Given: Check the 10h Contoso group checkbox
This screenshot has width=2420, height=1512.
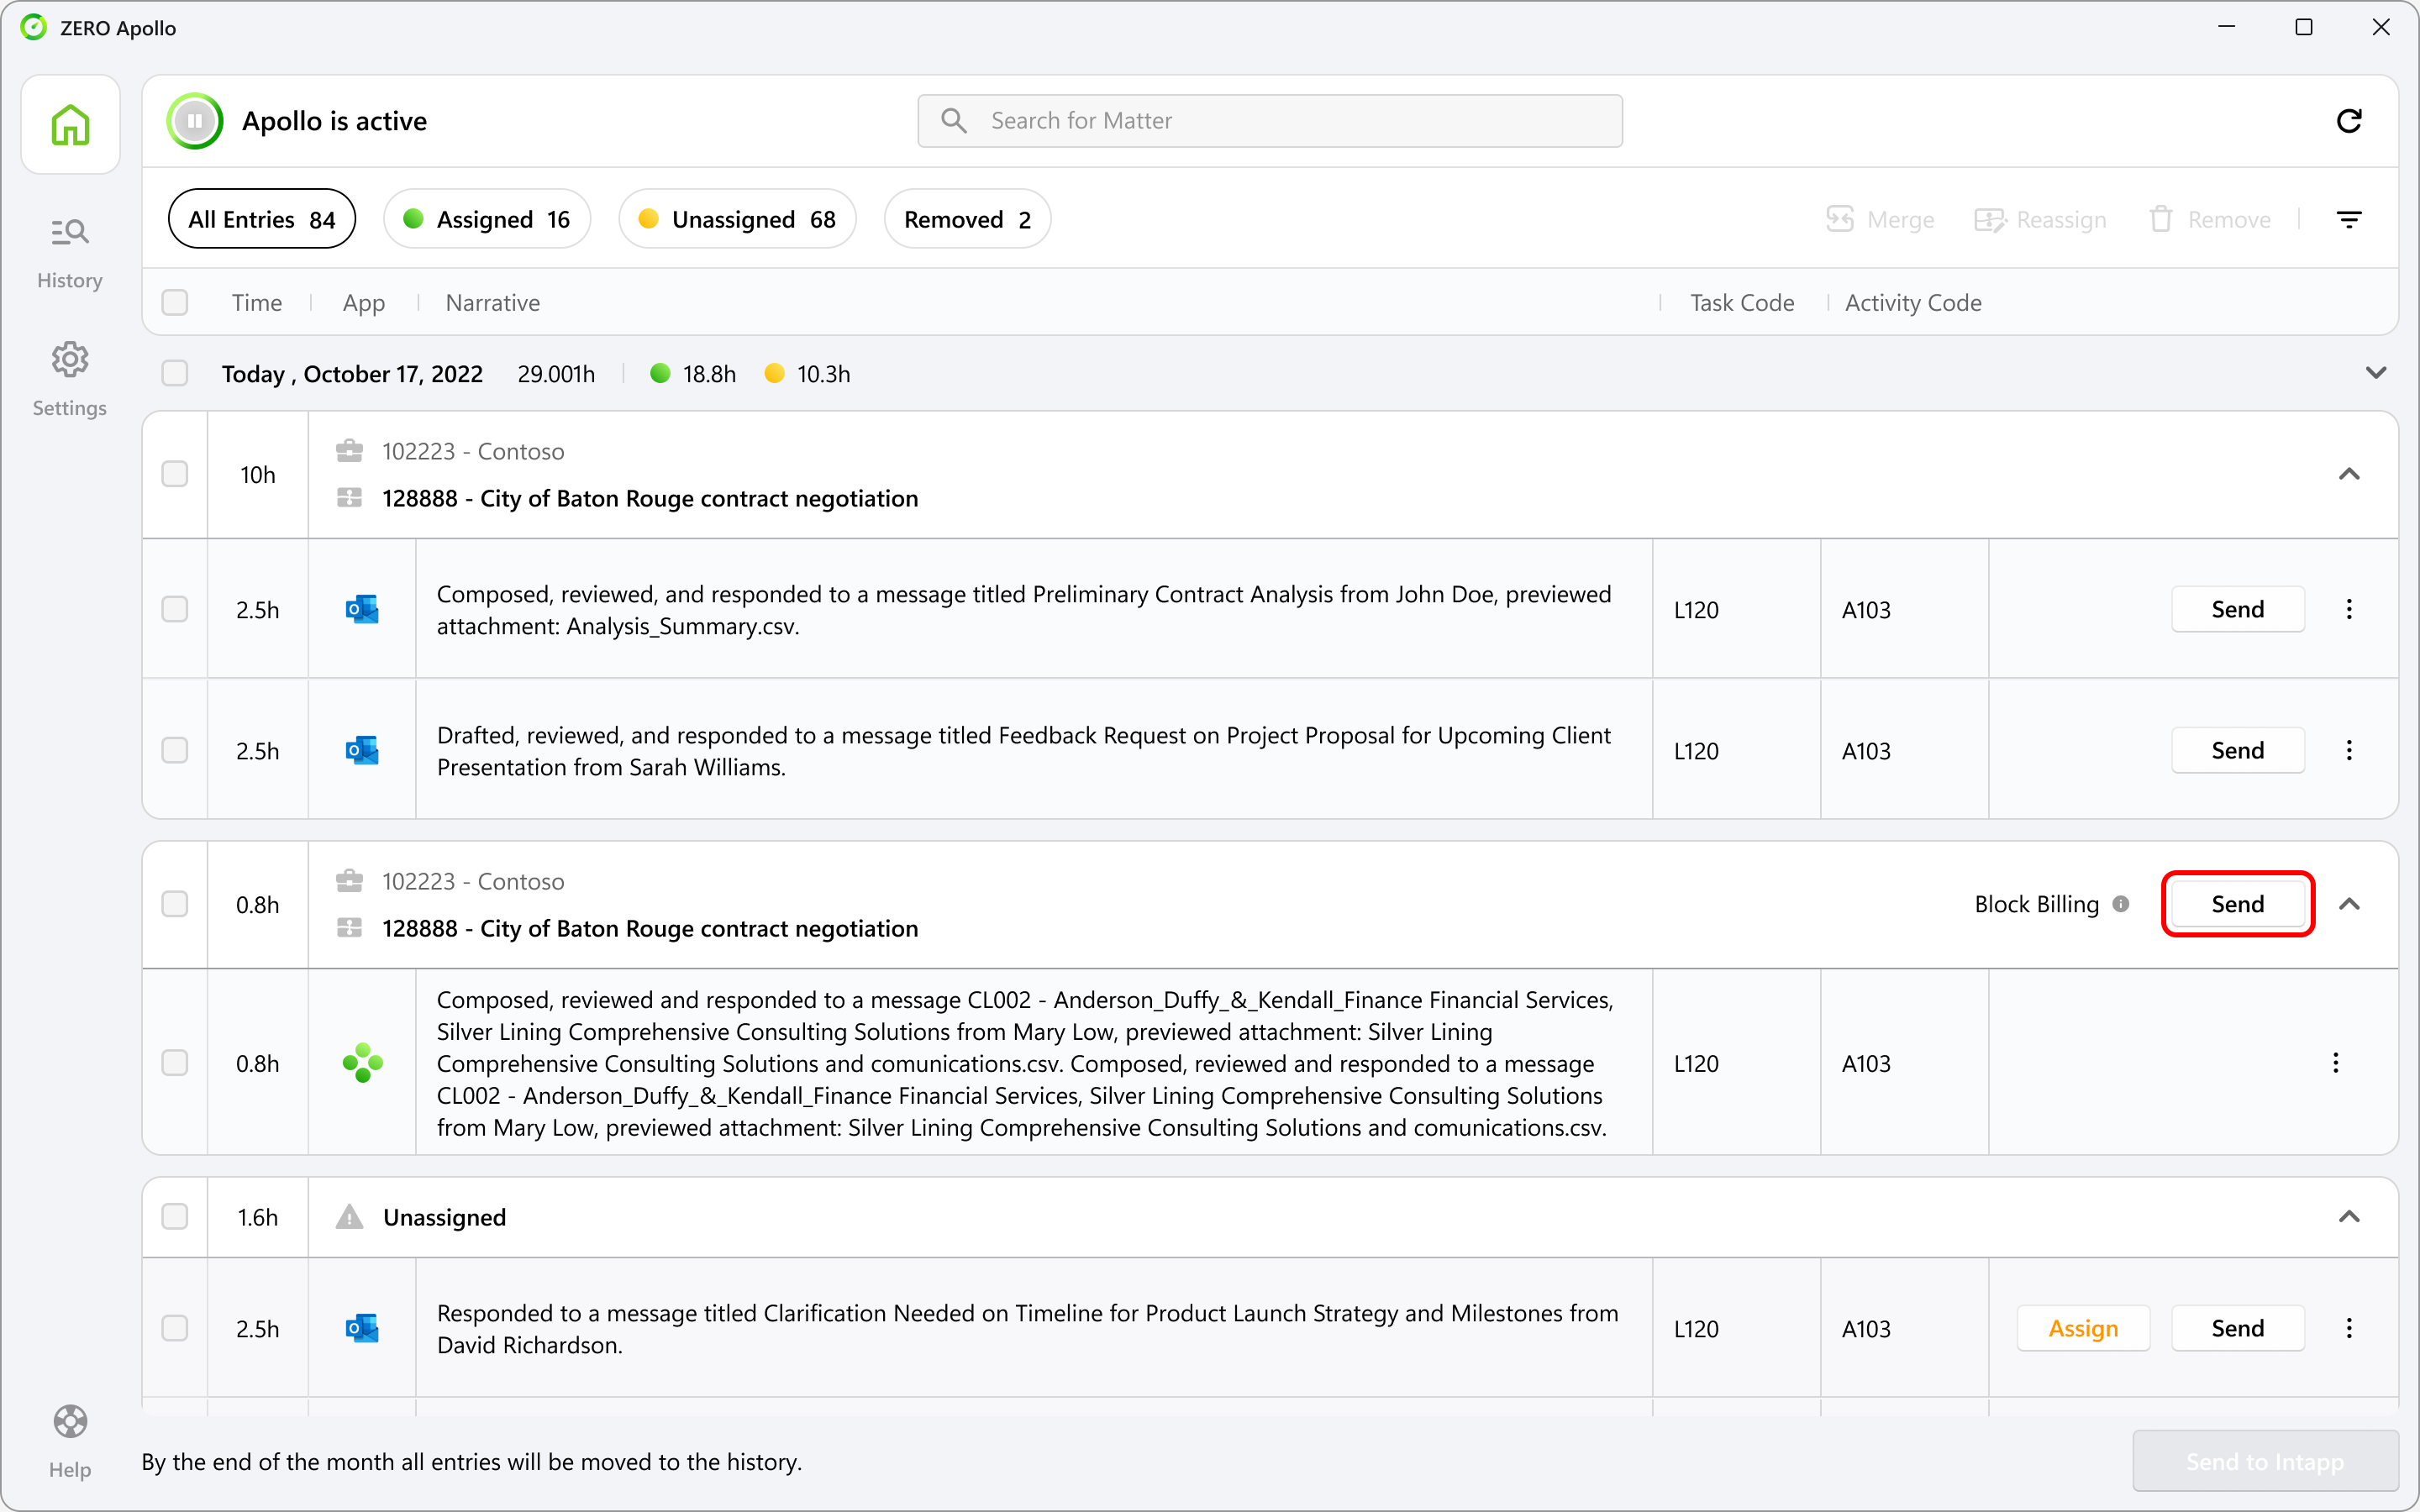Looking at the screenshot, I should pos(175,474).
